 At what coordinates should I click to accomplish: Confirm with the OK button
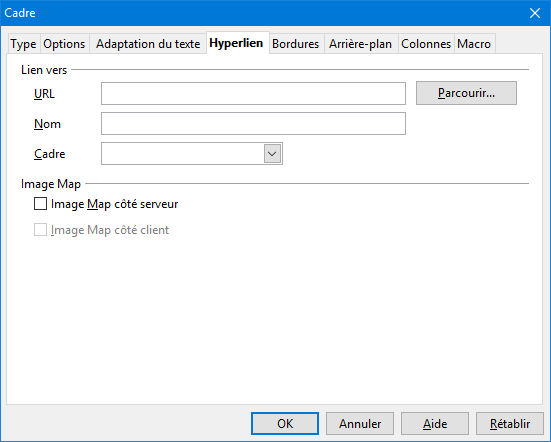[285, 423]
